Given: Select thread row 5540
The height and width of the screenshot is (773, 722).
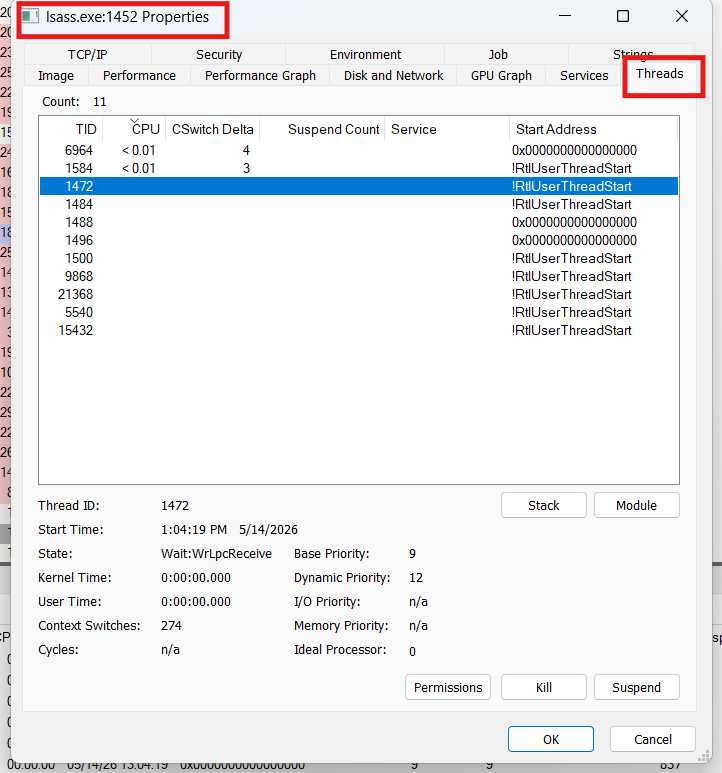Looking at the screenshot, I should pyautogui.click(x=359, y=313).
